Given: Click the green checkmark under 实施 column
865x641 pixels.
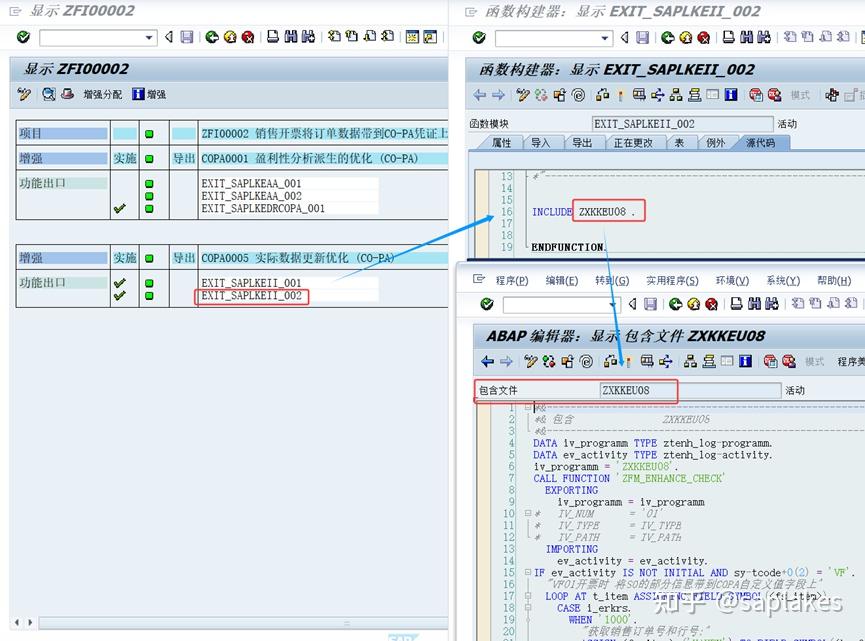Looking at the screenshot, I should pos(121,208).
